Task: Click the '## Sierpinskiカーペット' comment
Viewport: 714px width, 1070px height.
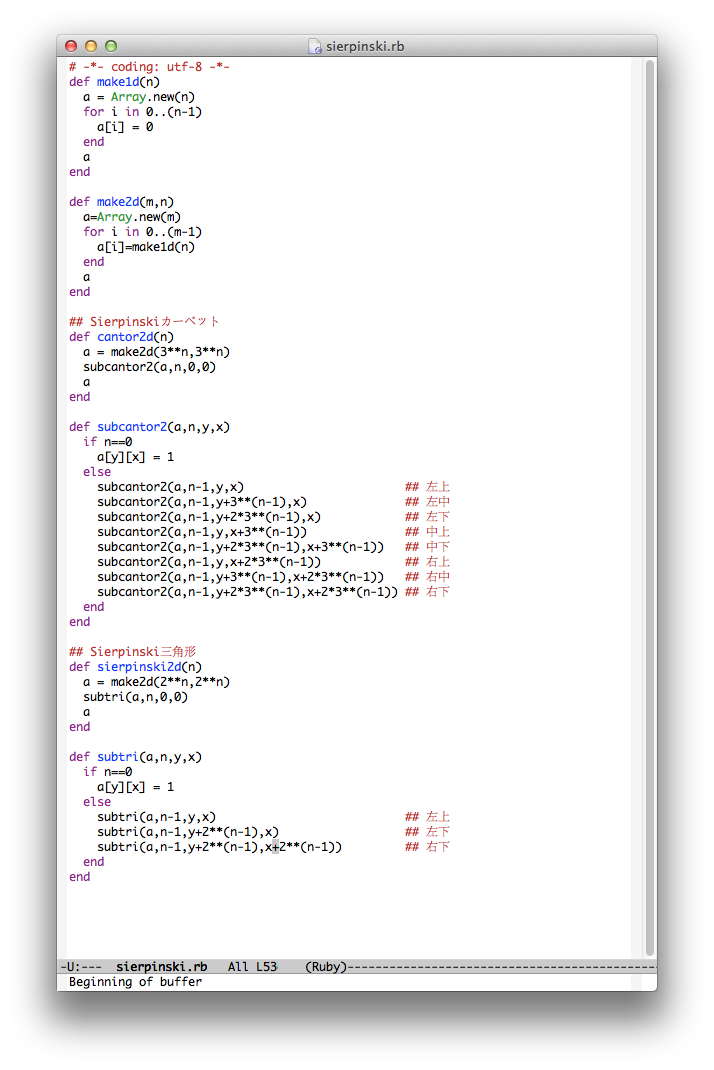Action: (x=144, y=321)
